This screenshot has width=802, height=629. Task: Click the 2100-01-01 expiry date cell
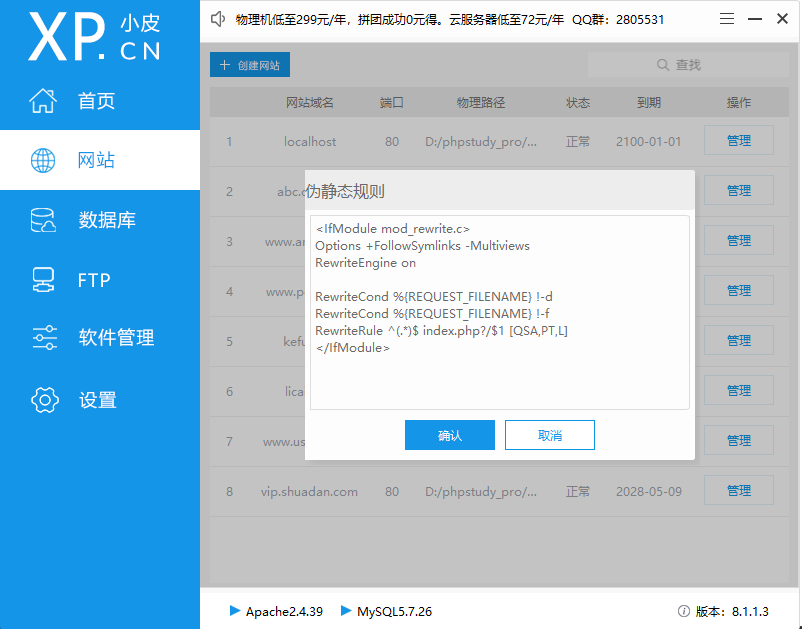coord(649,142)
